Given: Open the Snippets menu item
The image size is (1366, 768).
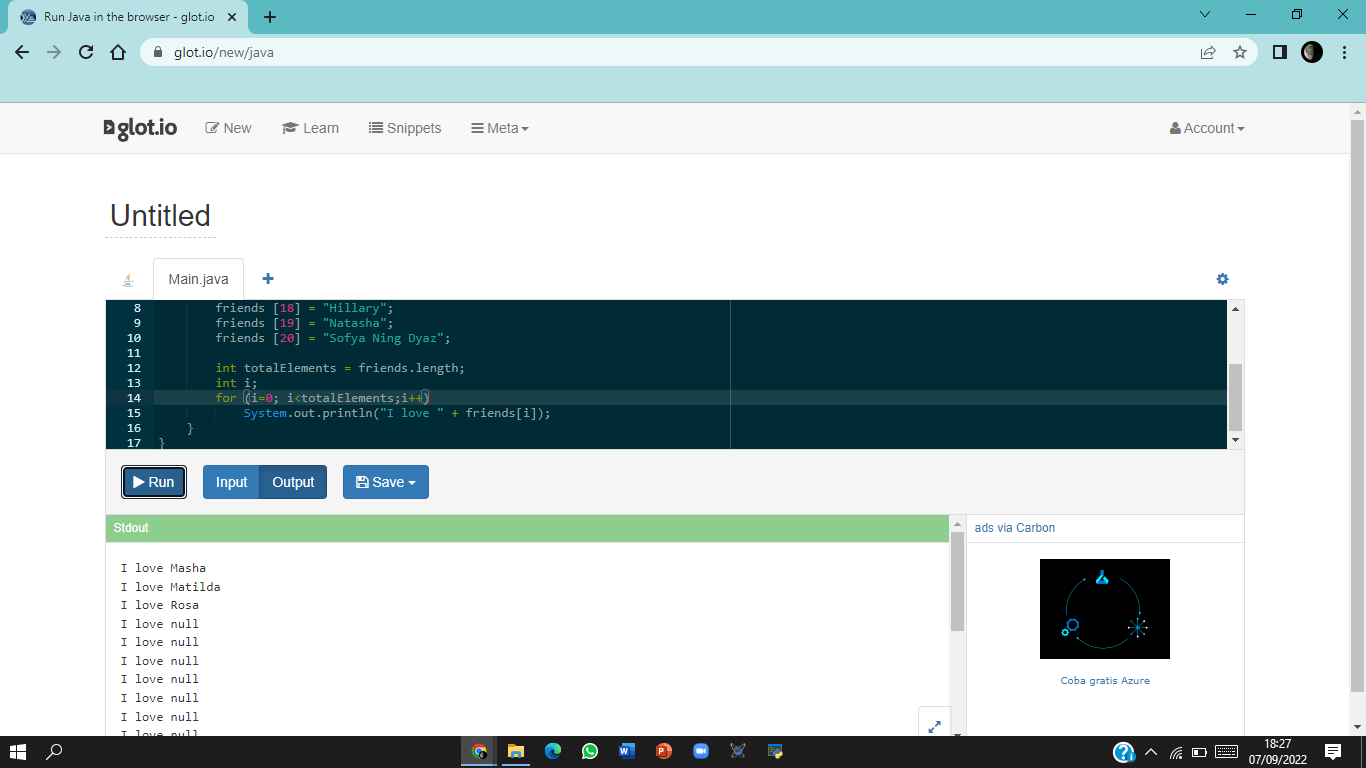Looking at the screenshot, I should point(405,128).
